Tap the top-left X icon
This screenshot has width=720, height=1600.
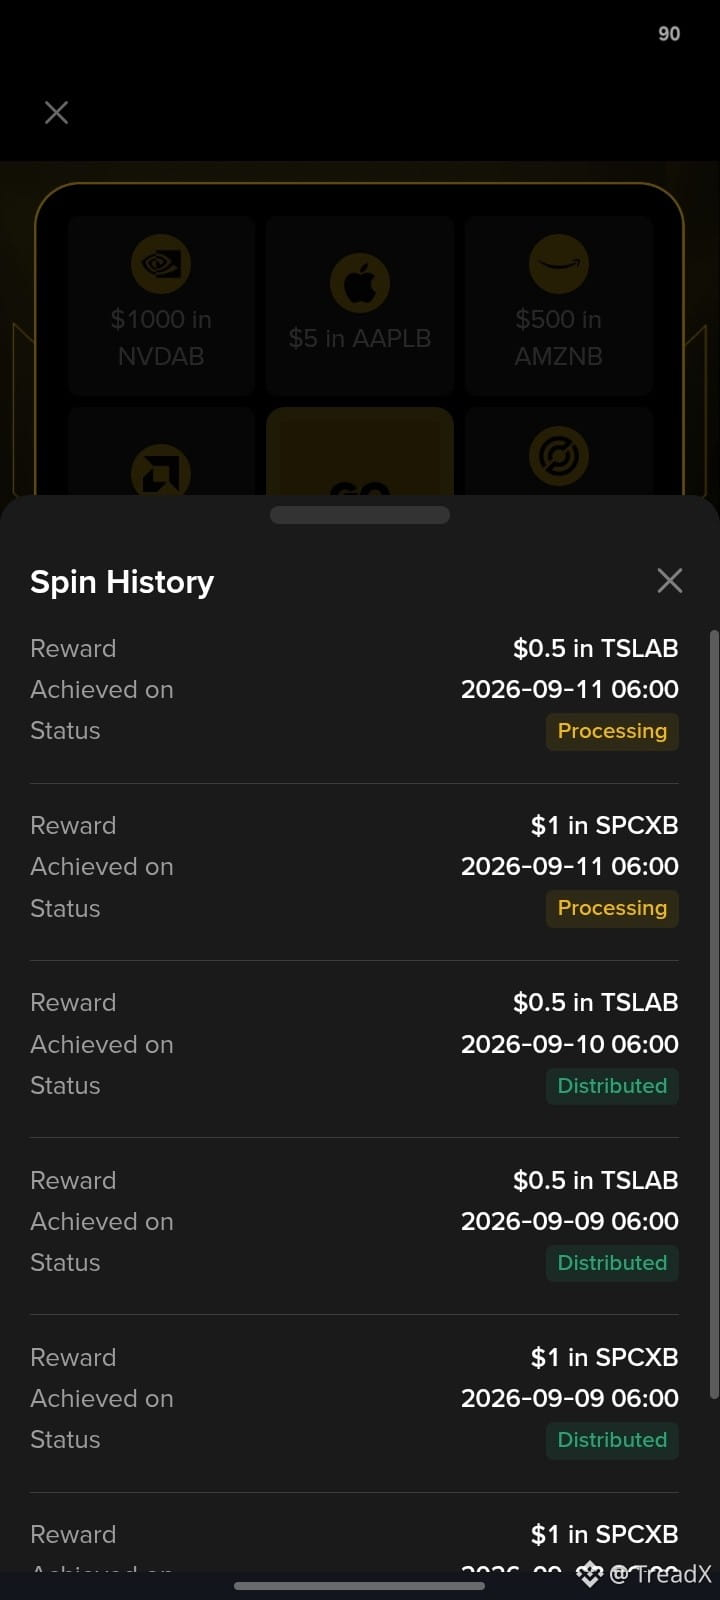pos(57,112)
